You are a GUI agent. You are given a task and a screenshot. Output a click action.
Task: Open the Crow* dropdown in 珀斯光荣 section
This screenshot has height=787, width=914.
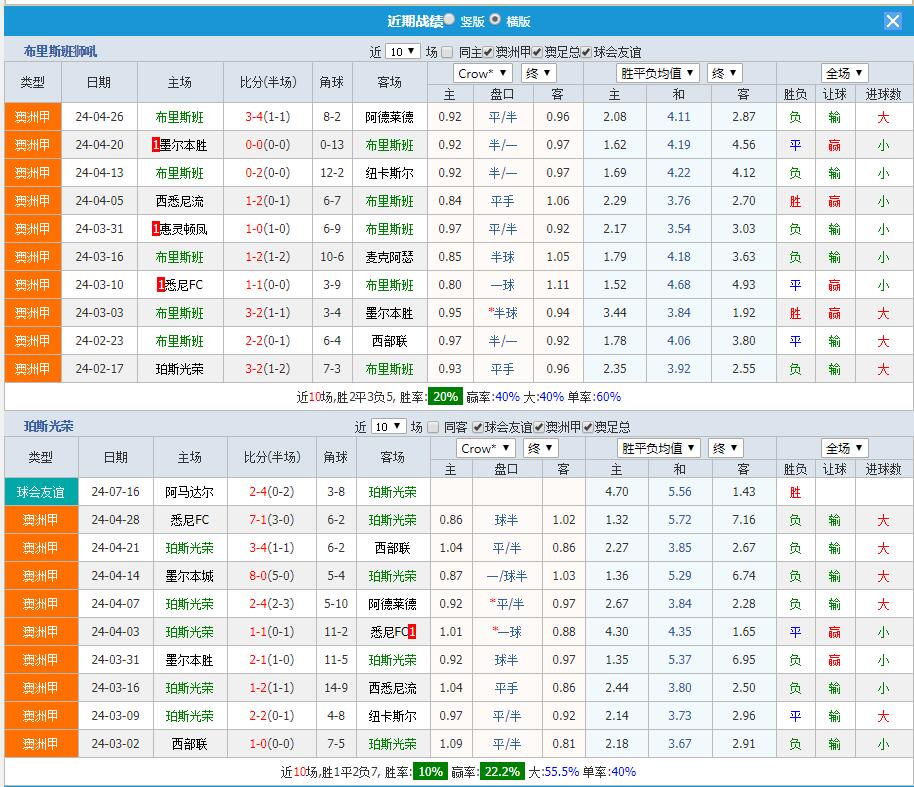485,449
